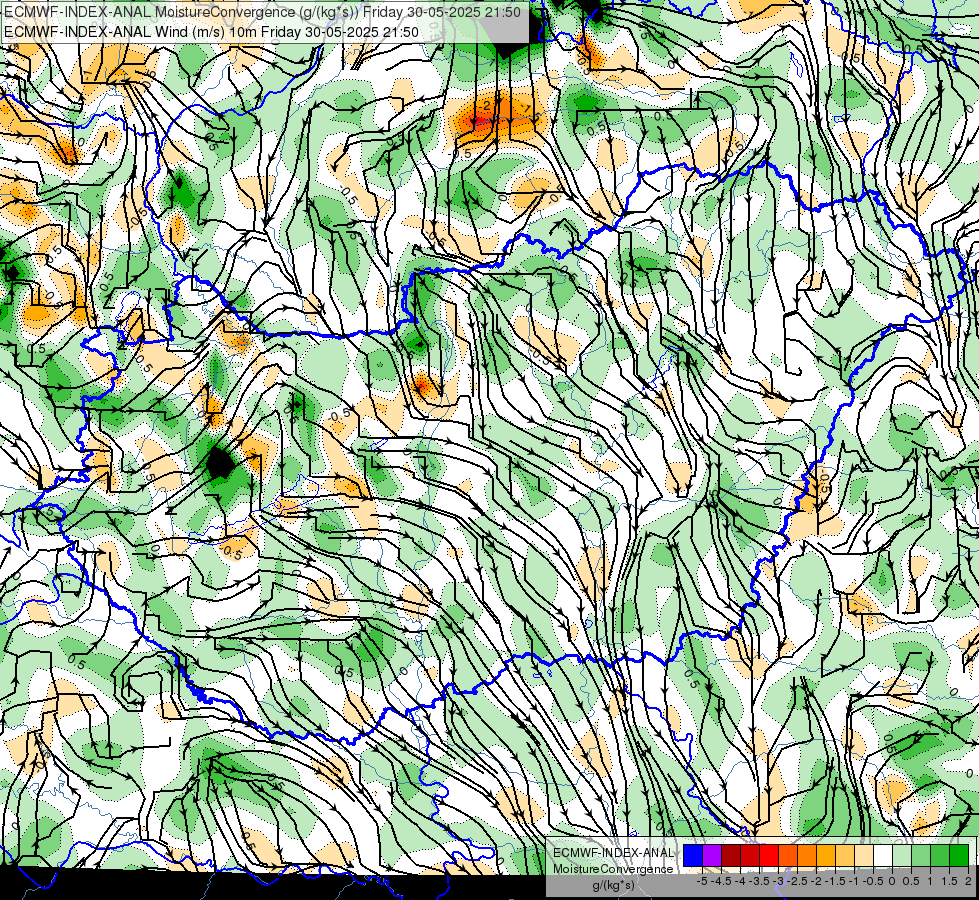Click the MoistureConvergence title line at top
Image resolution: width=979 pixels, height=900 pixels.
coord(262,12)
